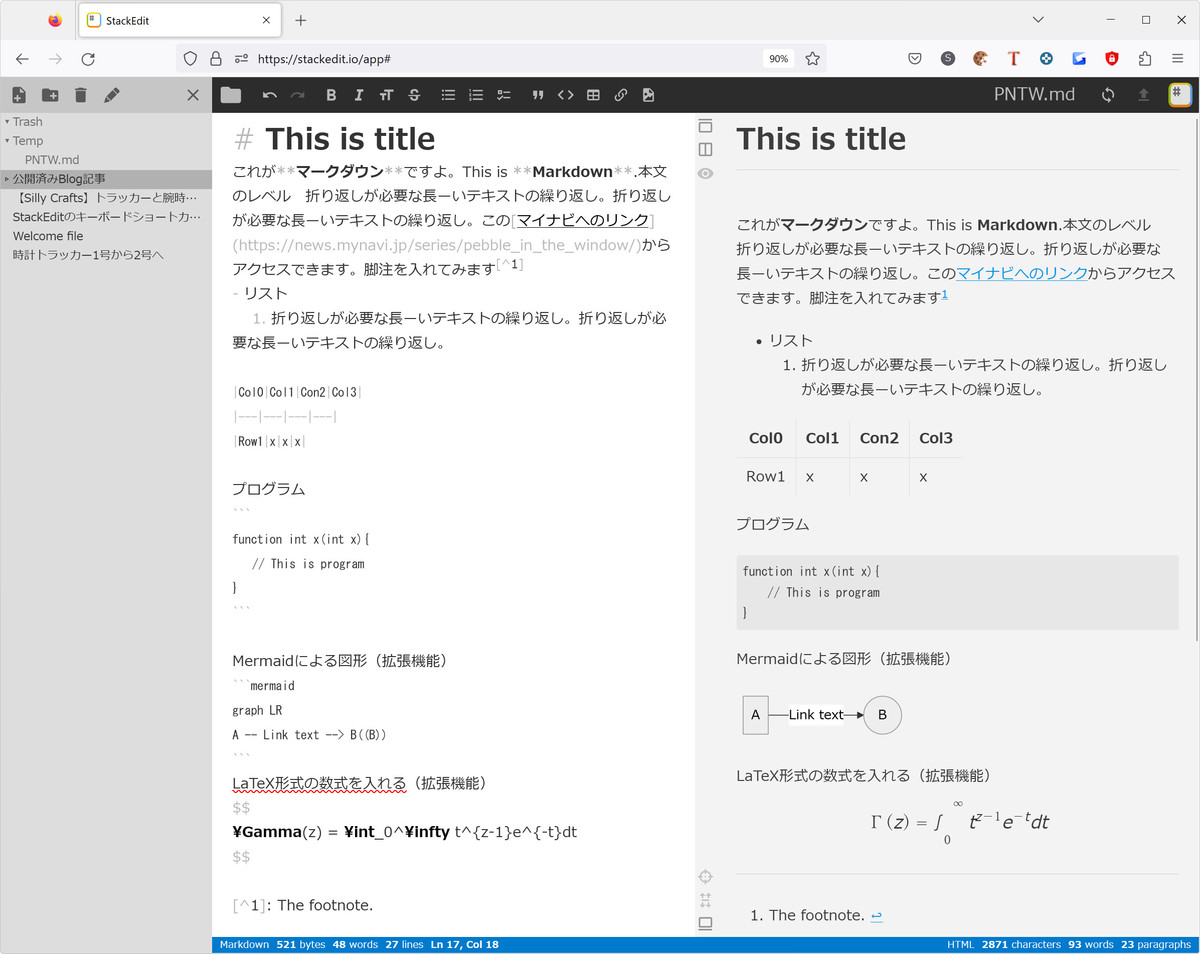Viewport: 1200px width, 954px height.
Task: Collapse the Temp folder
Action: tap(106, 141)
